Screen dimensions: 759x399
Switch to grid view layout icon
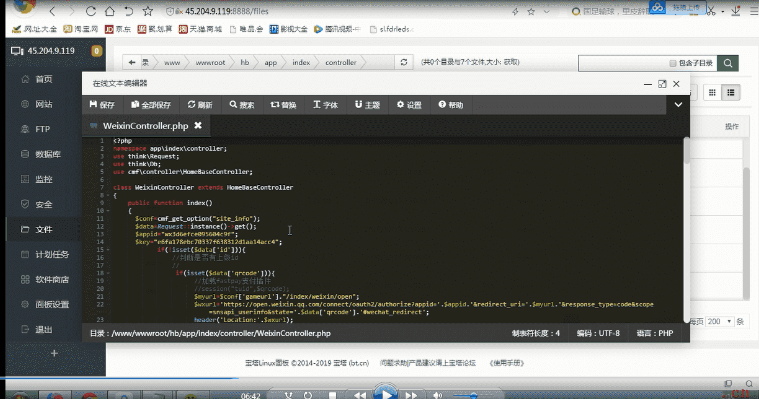(712, 92)
